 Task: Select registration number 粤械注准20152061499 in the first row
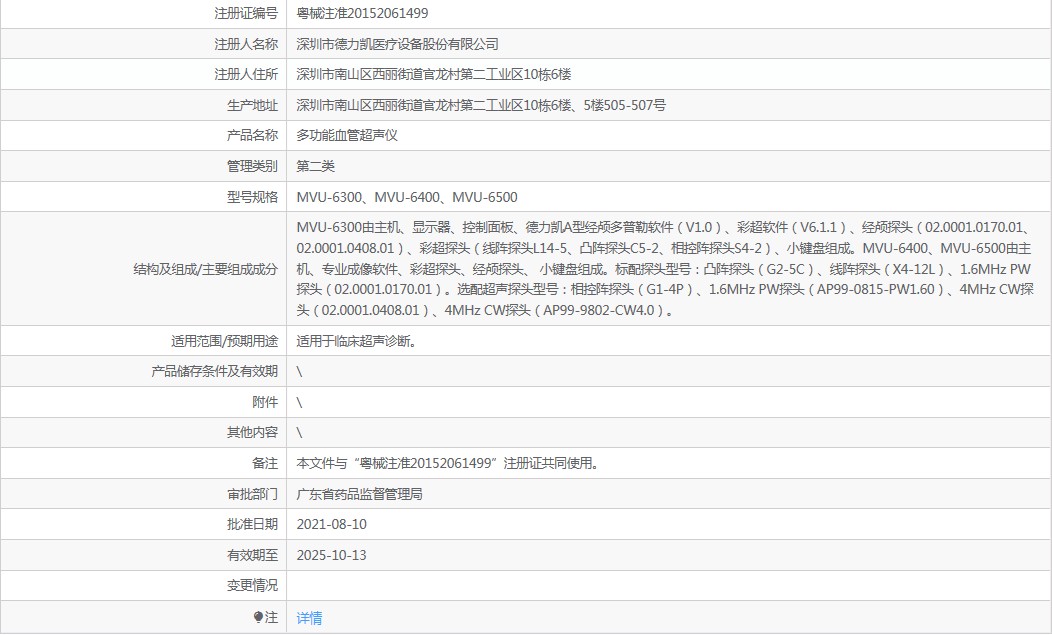362,13
